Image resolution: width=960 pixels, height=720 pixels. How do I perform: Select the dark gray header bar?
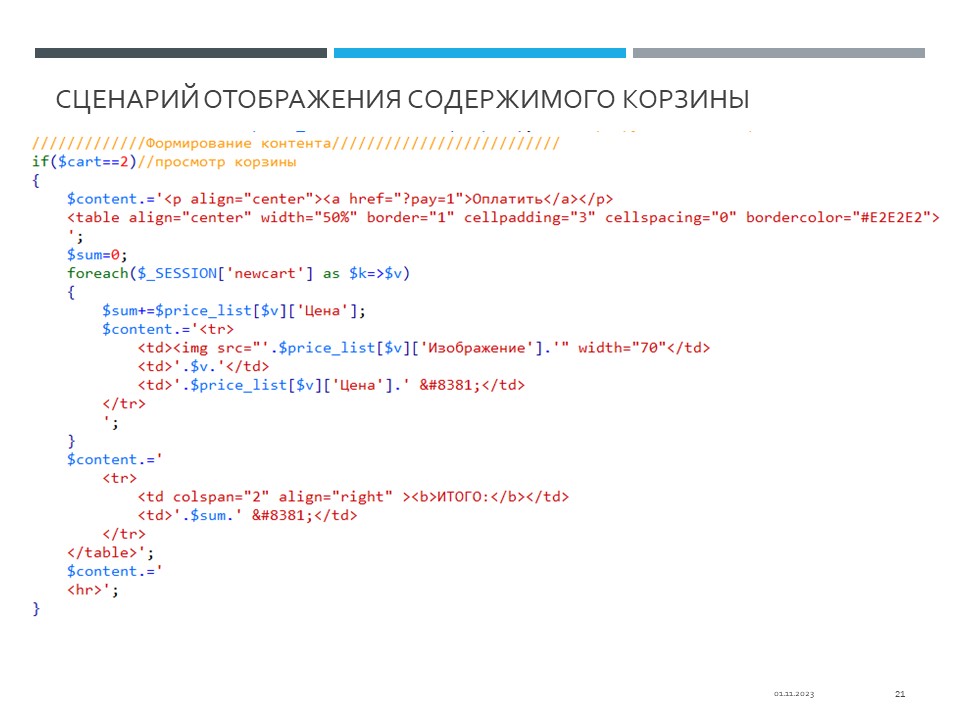[180, 53]
